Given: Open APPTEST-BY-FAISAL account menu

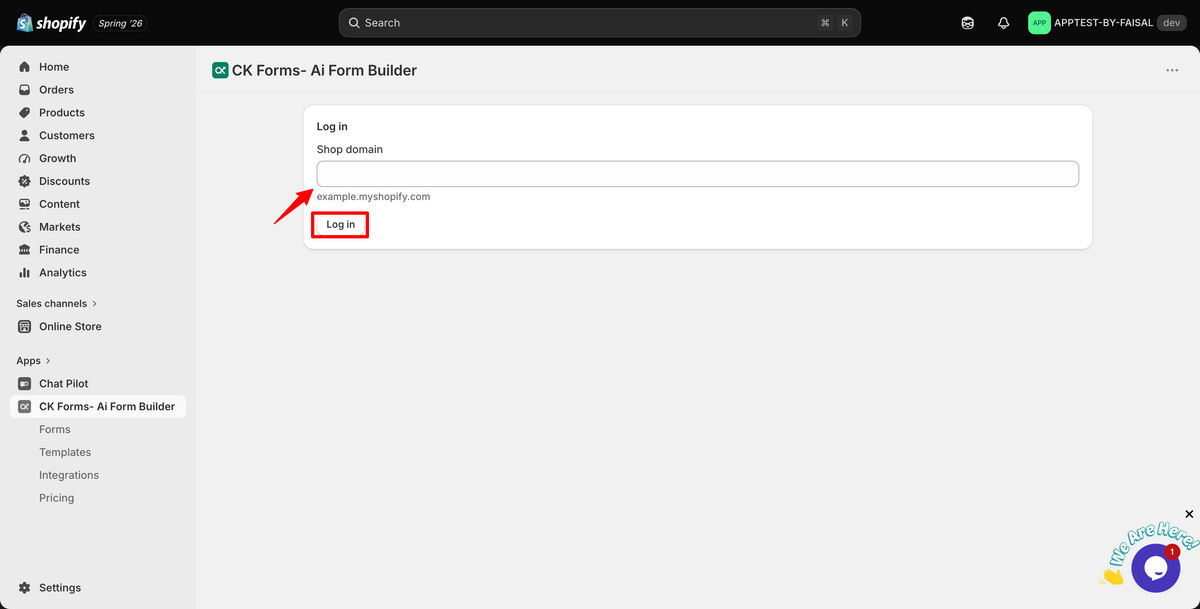Looking at the screenshot, I should point(1108,23).
